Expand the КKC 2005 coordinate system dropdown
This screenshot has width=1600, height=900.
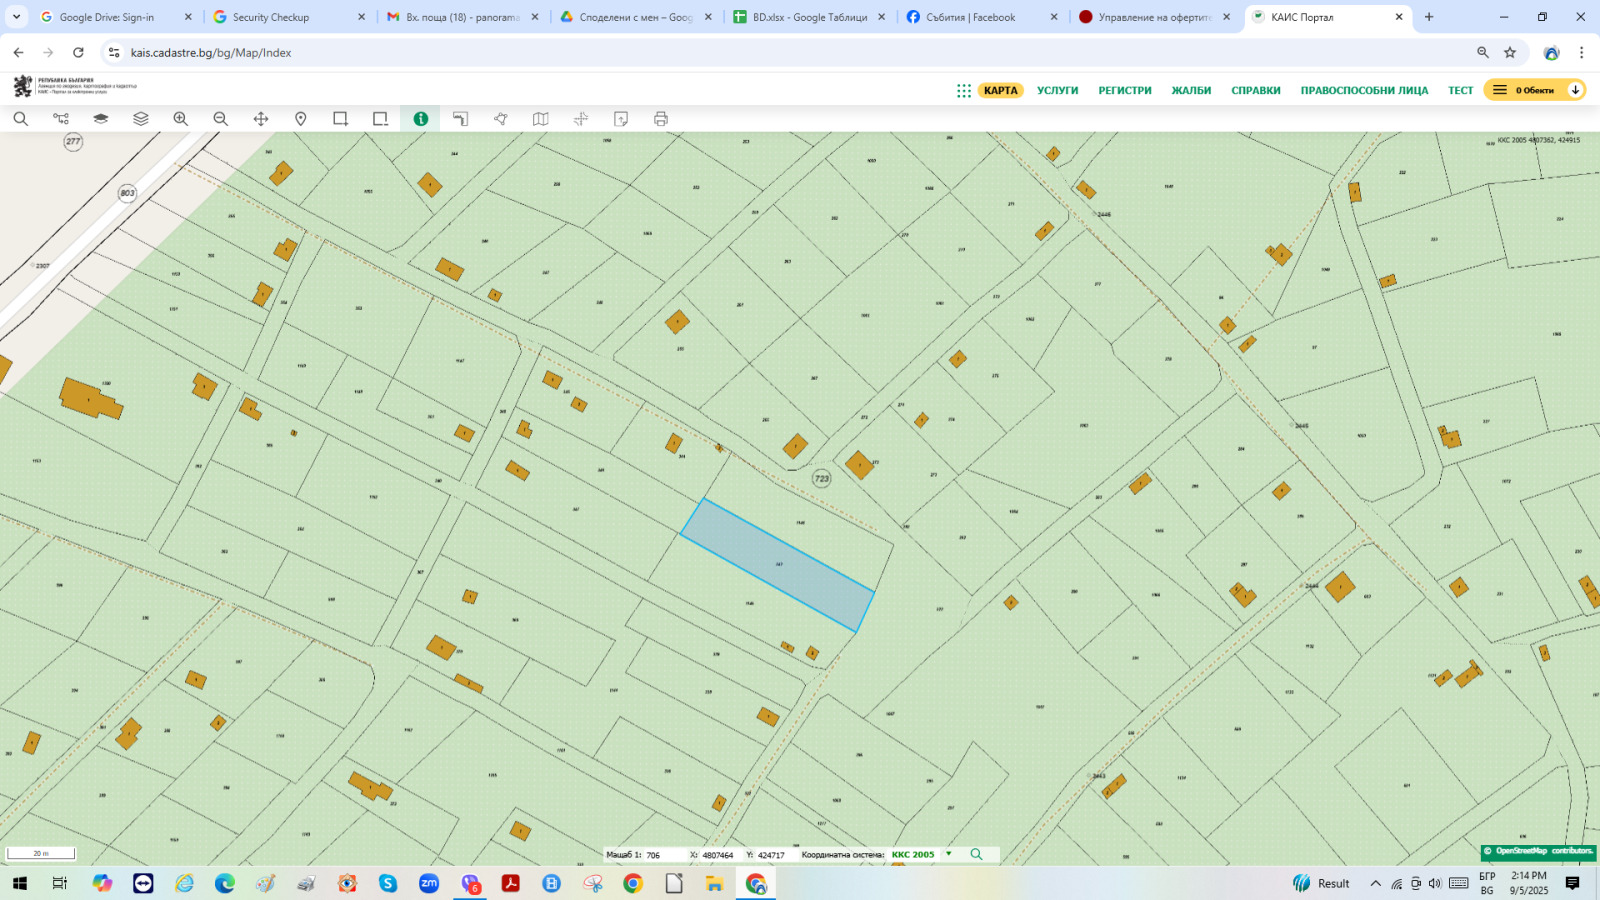point(949,854)
